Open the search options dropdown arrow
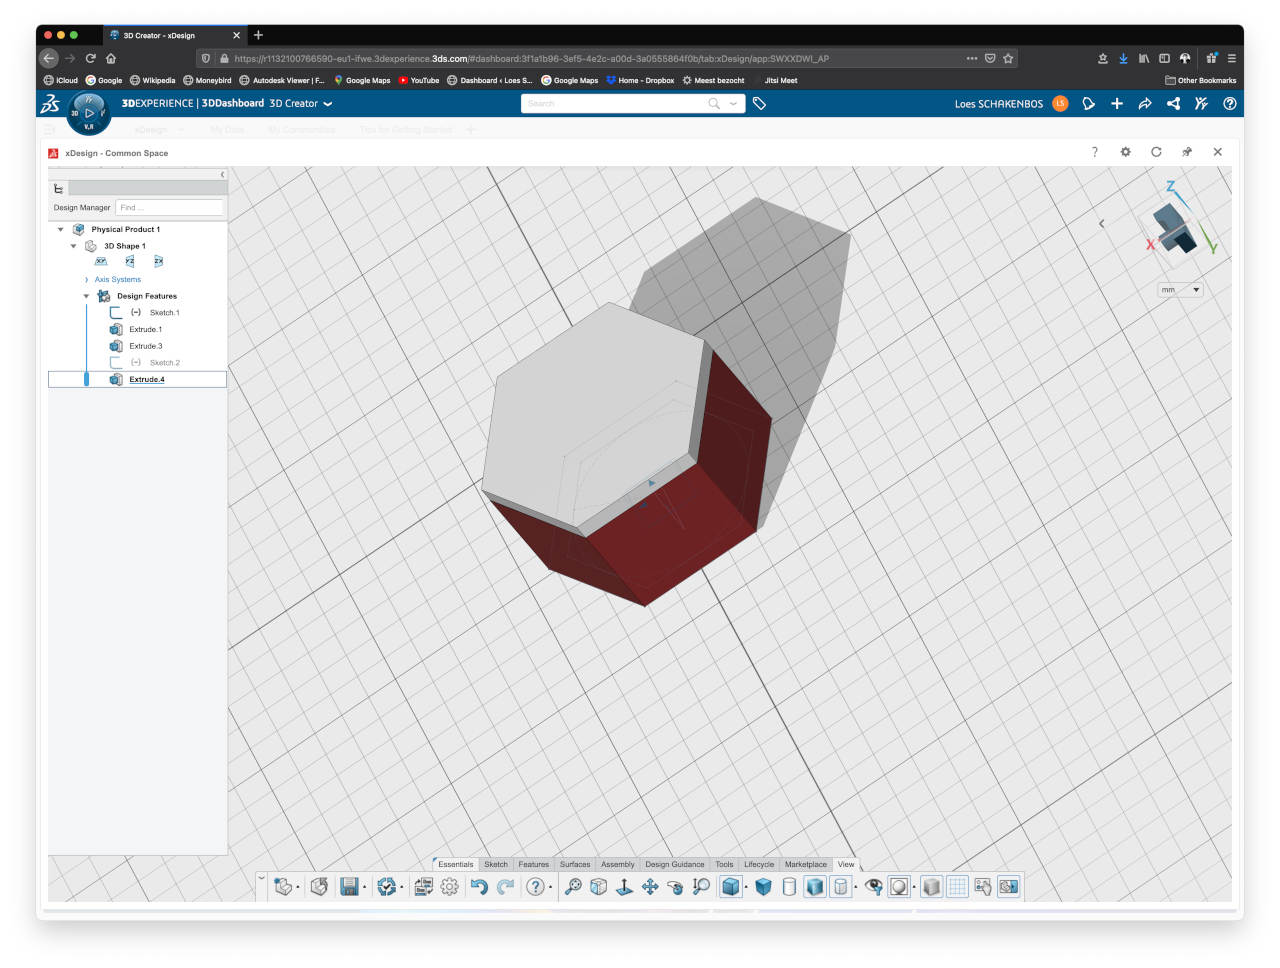The width and height of the screenshot is (1280, 968). coord(733,104)
